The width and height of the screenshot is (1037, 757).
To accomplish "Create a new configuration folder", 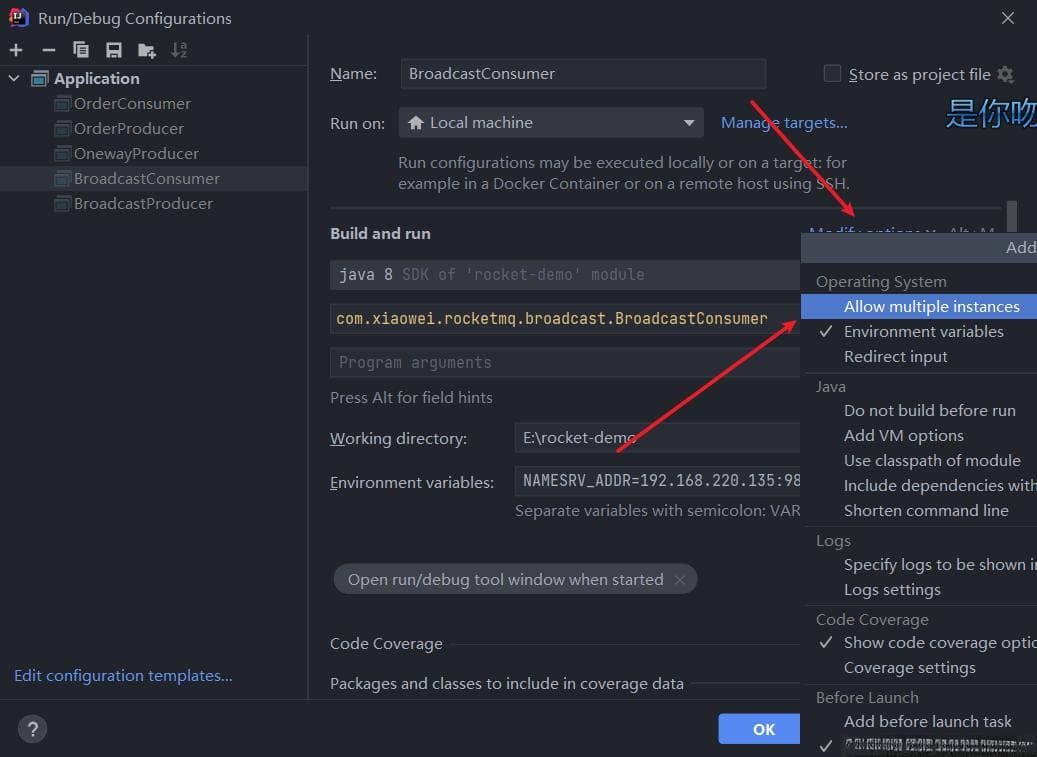I will 146,50.
